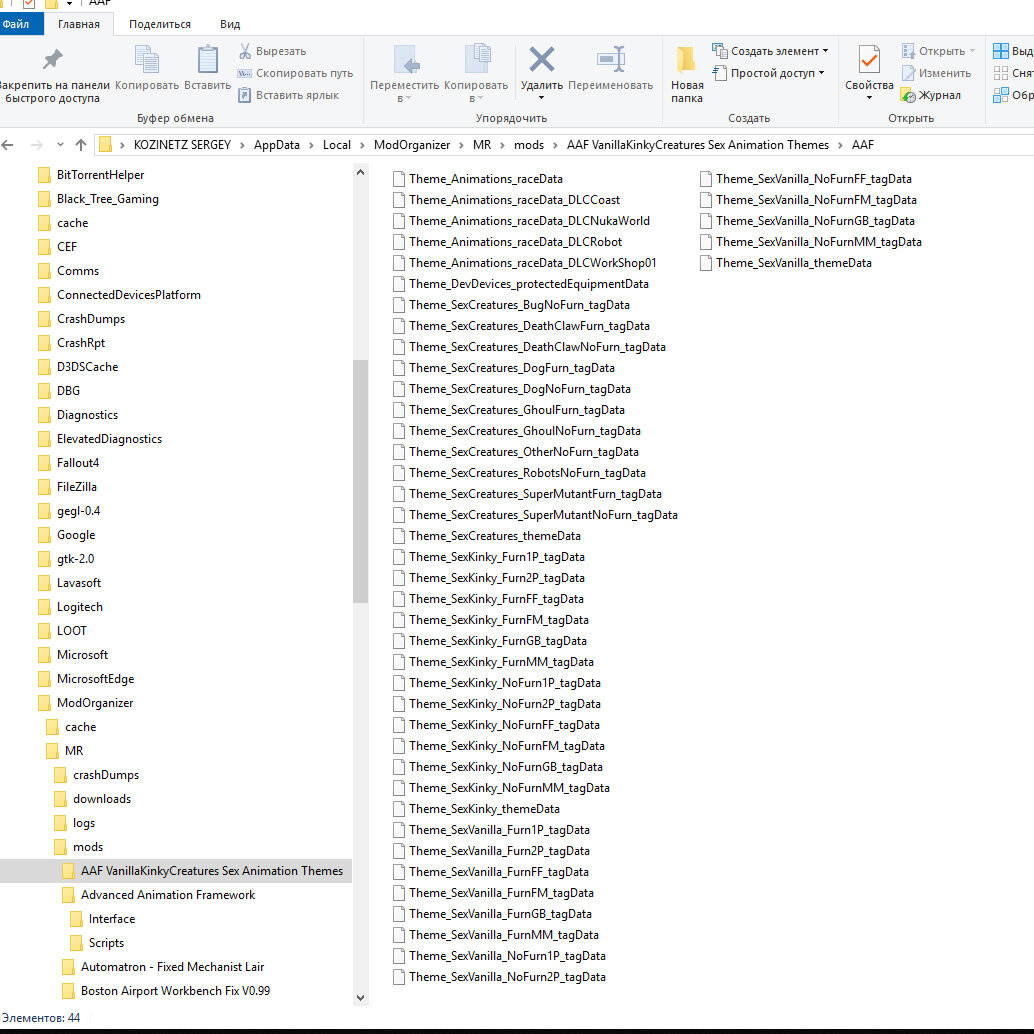This screenshot has width=1034, height=1034.
Task: Click the tree scrollbar down arrow
Action: pyautogui.click(x=360, y=998)
